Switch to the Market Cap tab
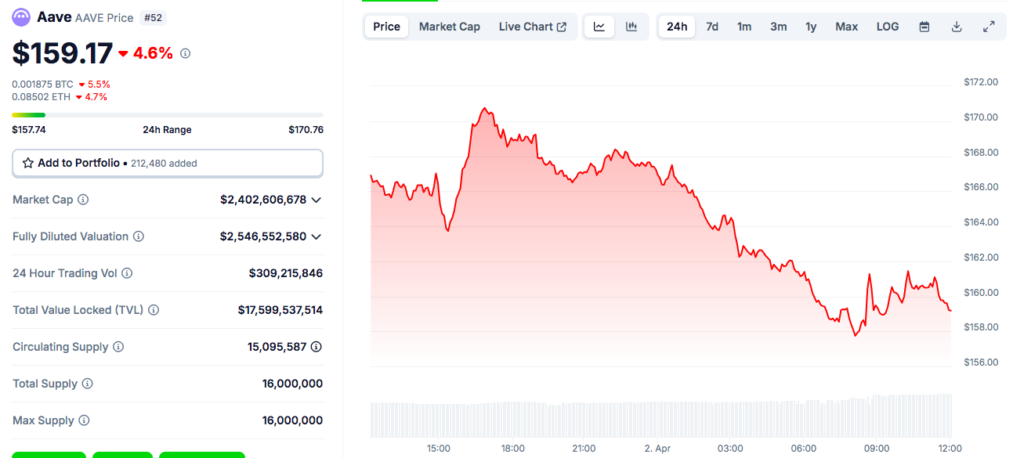Image resolution: width=1024 pixels, height=458 pixels. [x=449, y=27]
